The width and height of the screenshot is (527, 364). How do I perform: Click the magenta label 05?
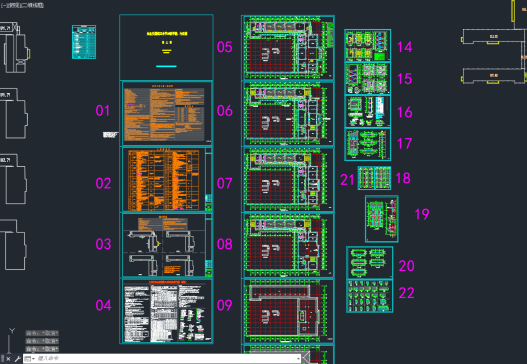click(x=225, y=47)
